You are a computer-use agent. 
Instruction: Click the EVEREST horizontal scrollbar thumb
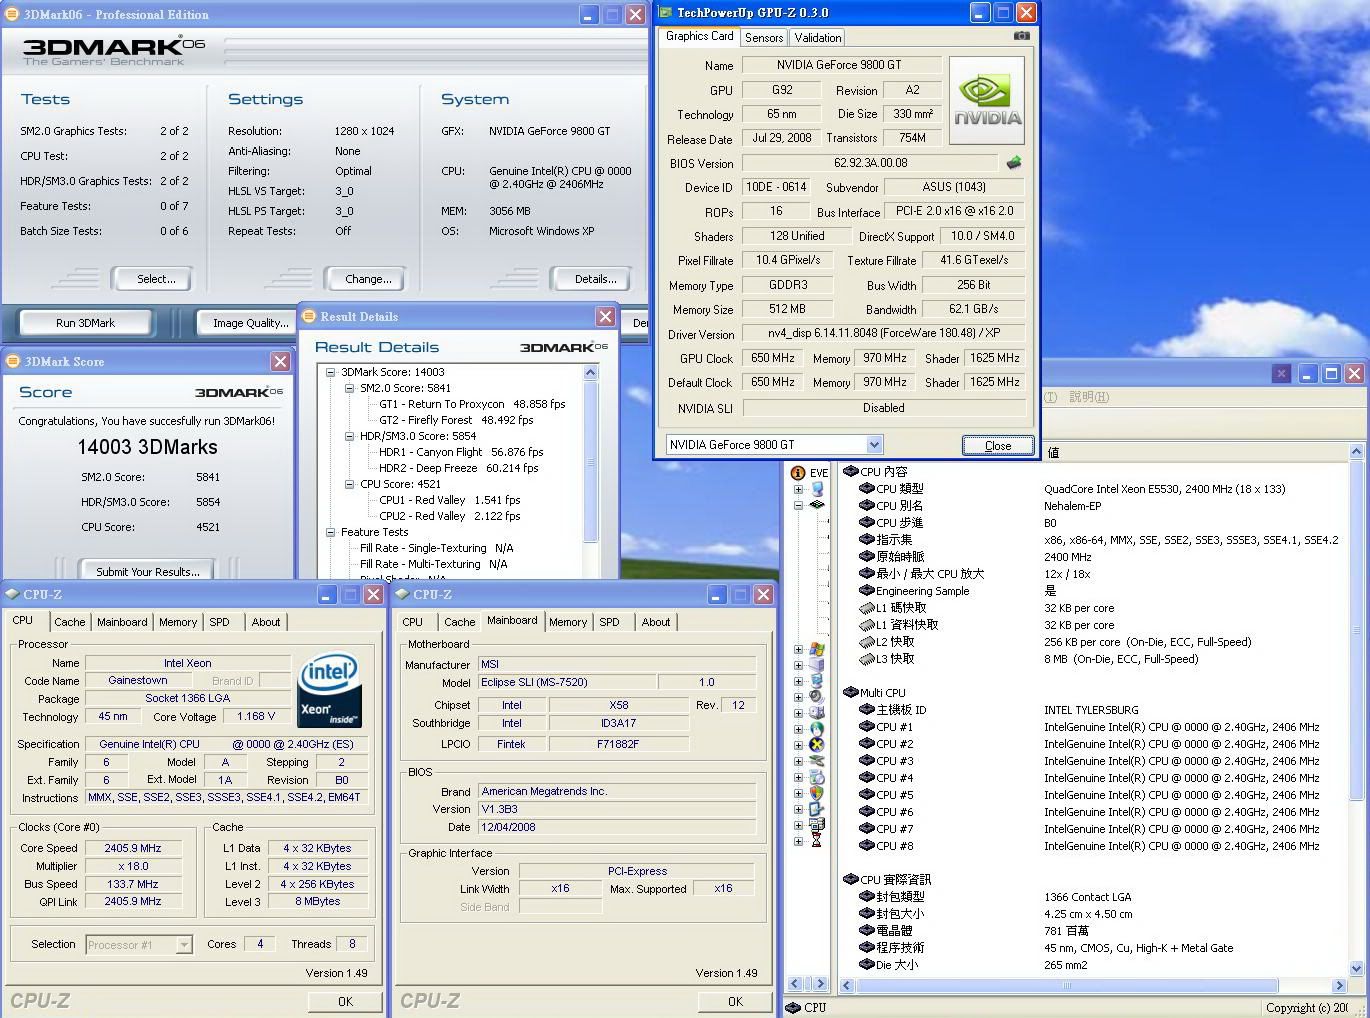(1066, 985)
